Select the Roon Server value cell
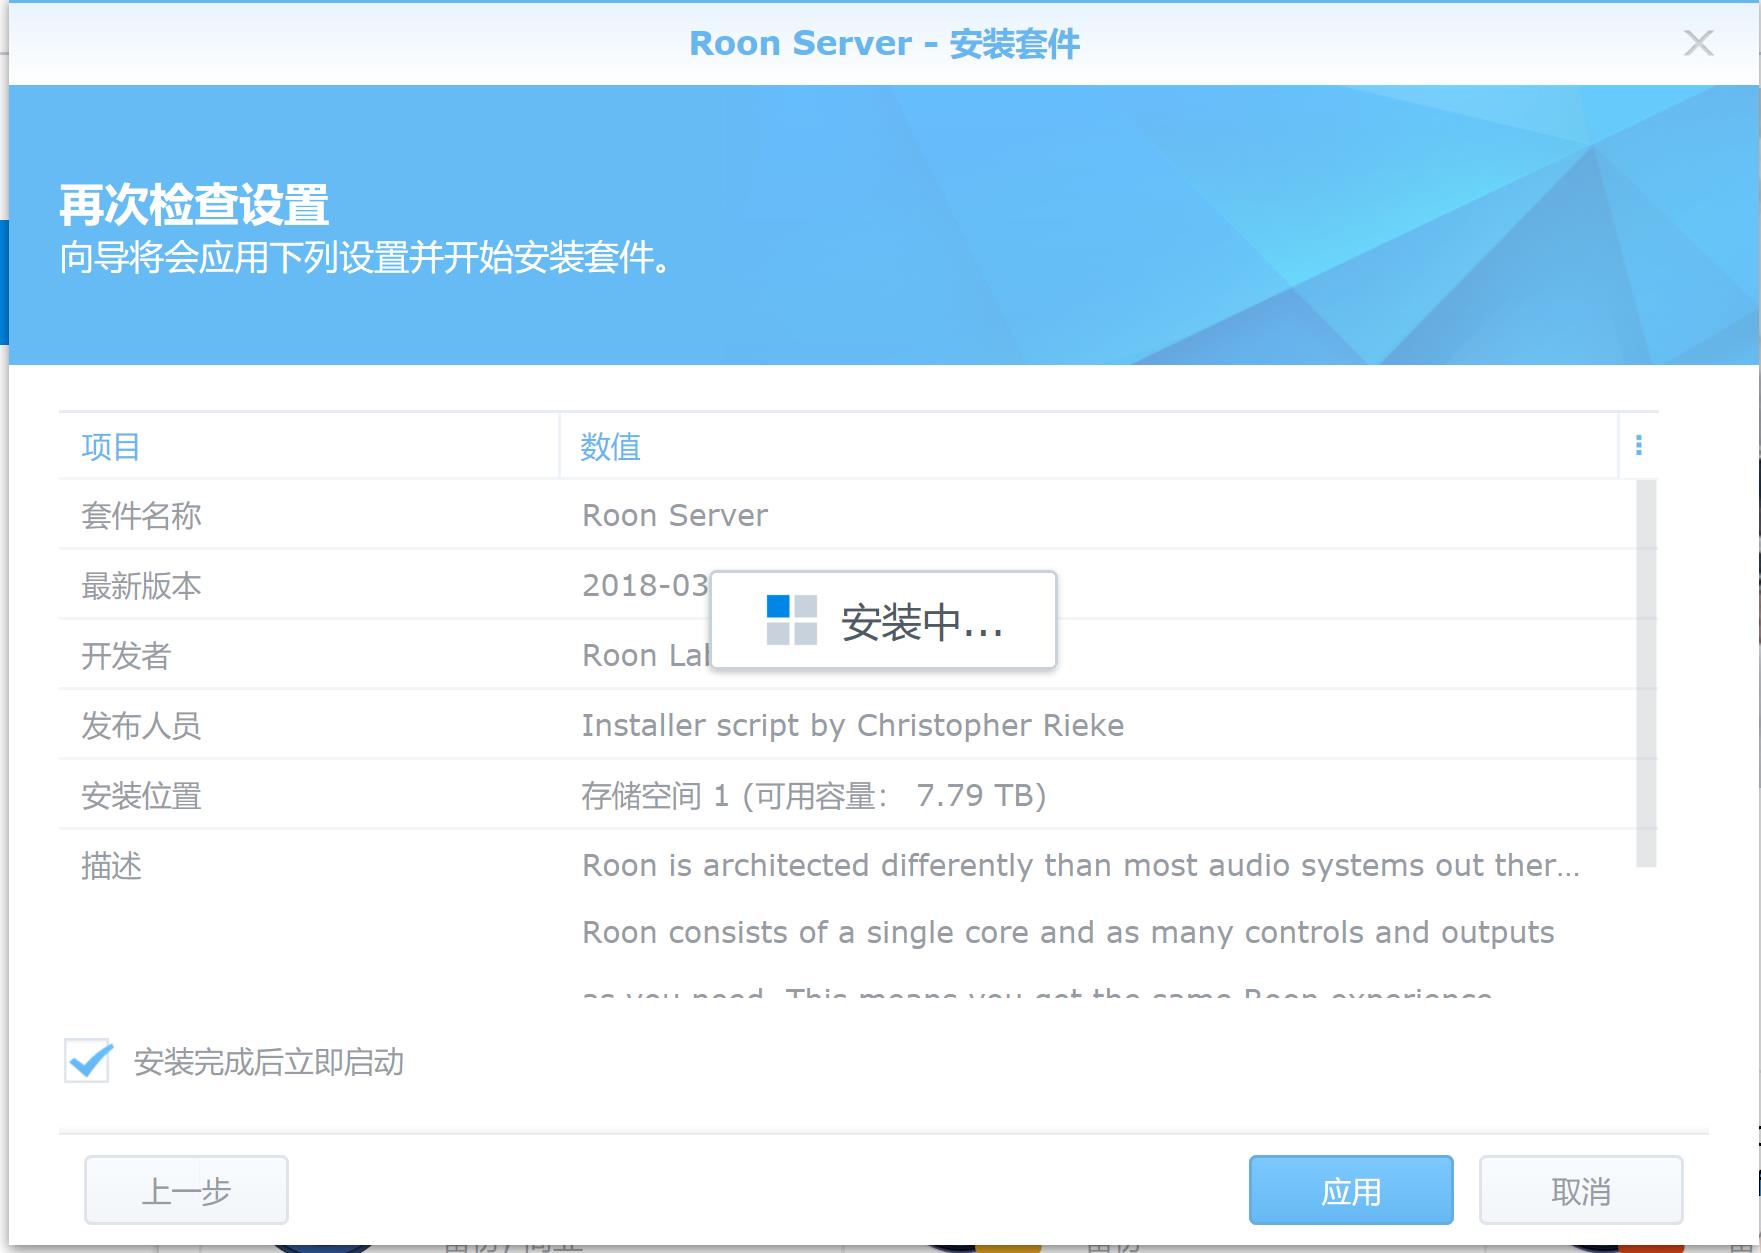 tap(675, 515)
